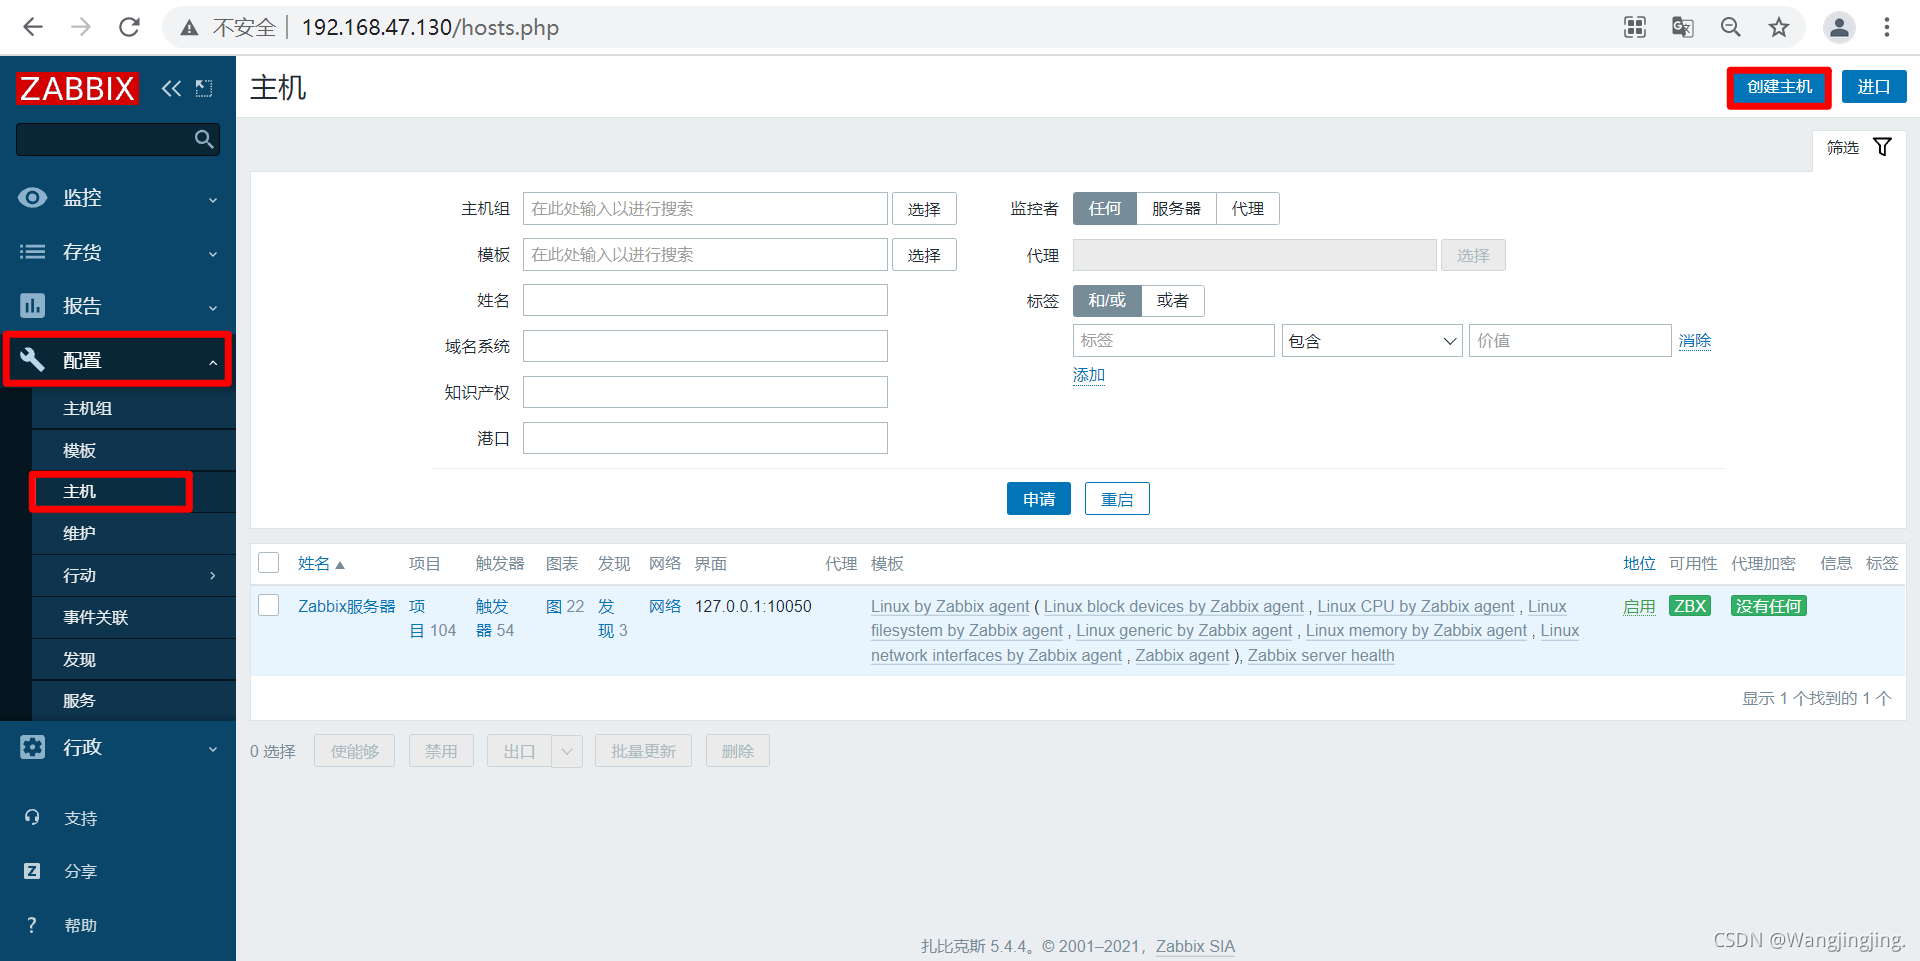Toggle kiosk/hide sidebar icon next to logo
This screenshot has height=961, width=1920.
click(x=204, y=88)
